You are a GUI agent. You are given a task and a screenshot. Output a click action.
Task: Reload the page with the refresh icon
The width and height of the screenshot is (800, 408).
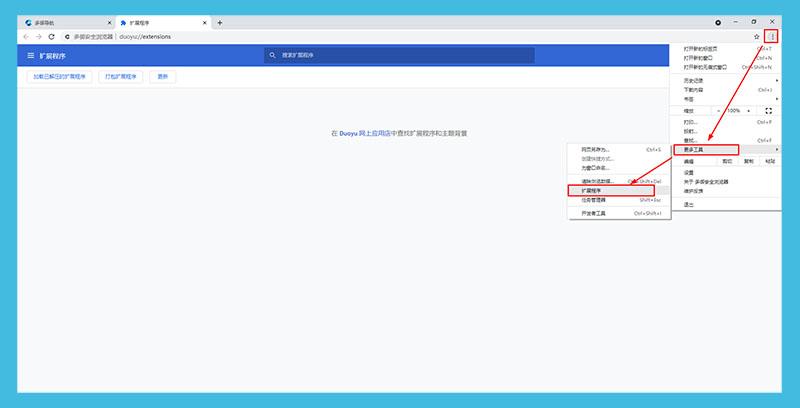[51, 36]
